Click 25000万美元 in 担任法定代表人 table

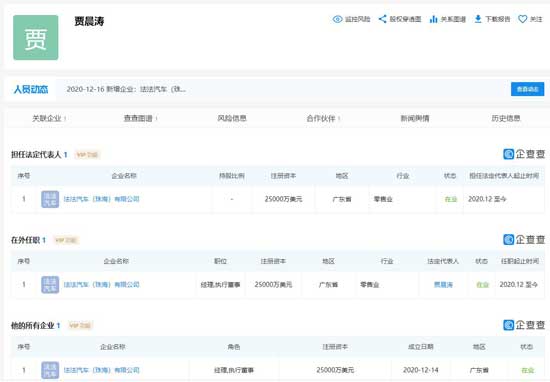283,199
